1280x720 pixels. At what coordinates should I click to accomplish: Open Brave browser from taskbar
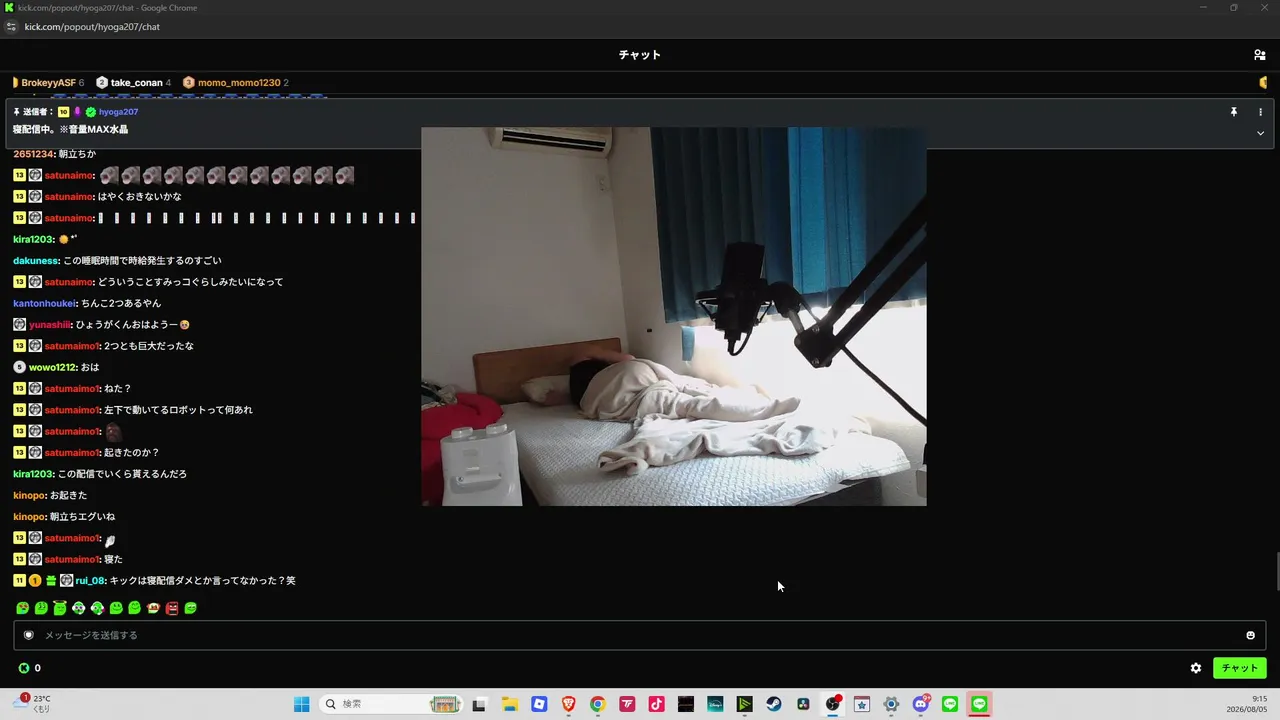click(568, 704)
